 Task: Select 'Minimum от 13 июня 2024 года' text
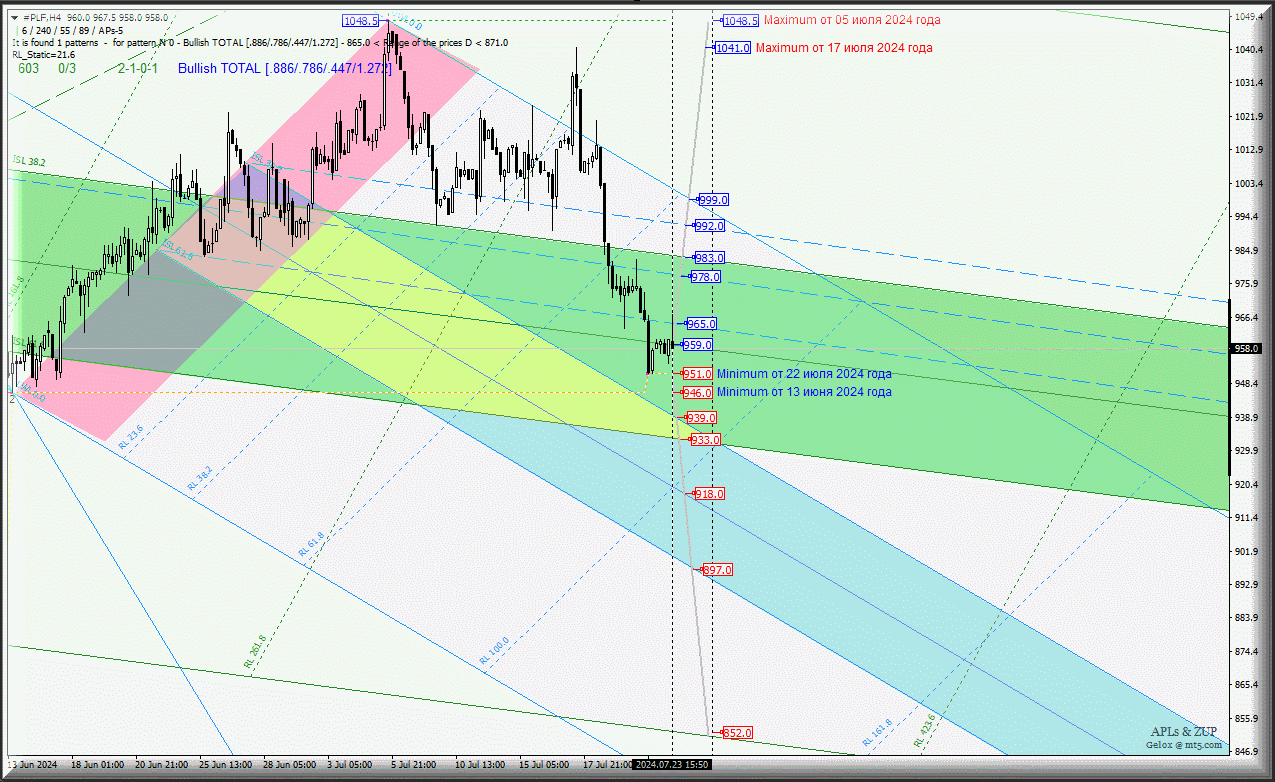click(804, 392)
